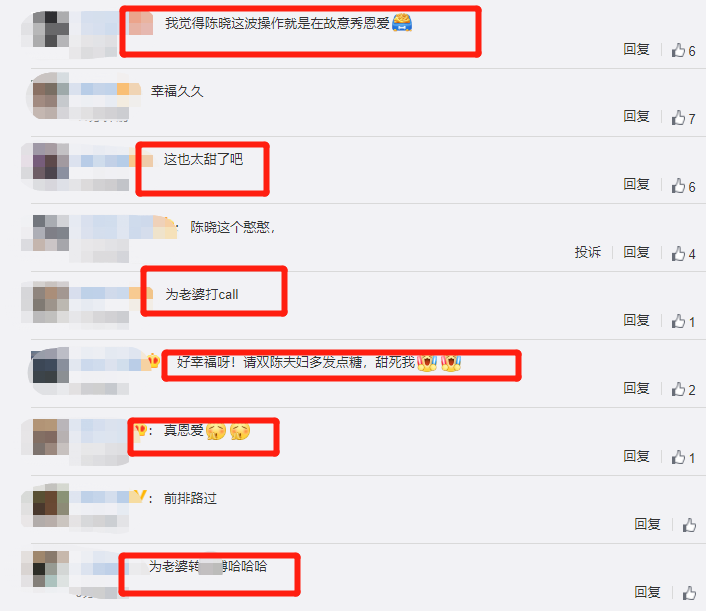This screenshot has height=611, width=706.
Task: Thumbs-up the 真恩爱 comment
Action: 679,457
